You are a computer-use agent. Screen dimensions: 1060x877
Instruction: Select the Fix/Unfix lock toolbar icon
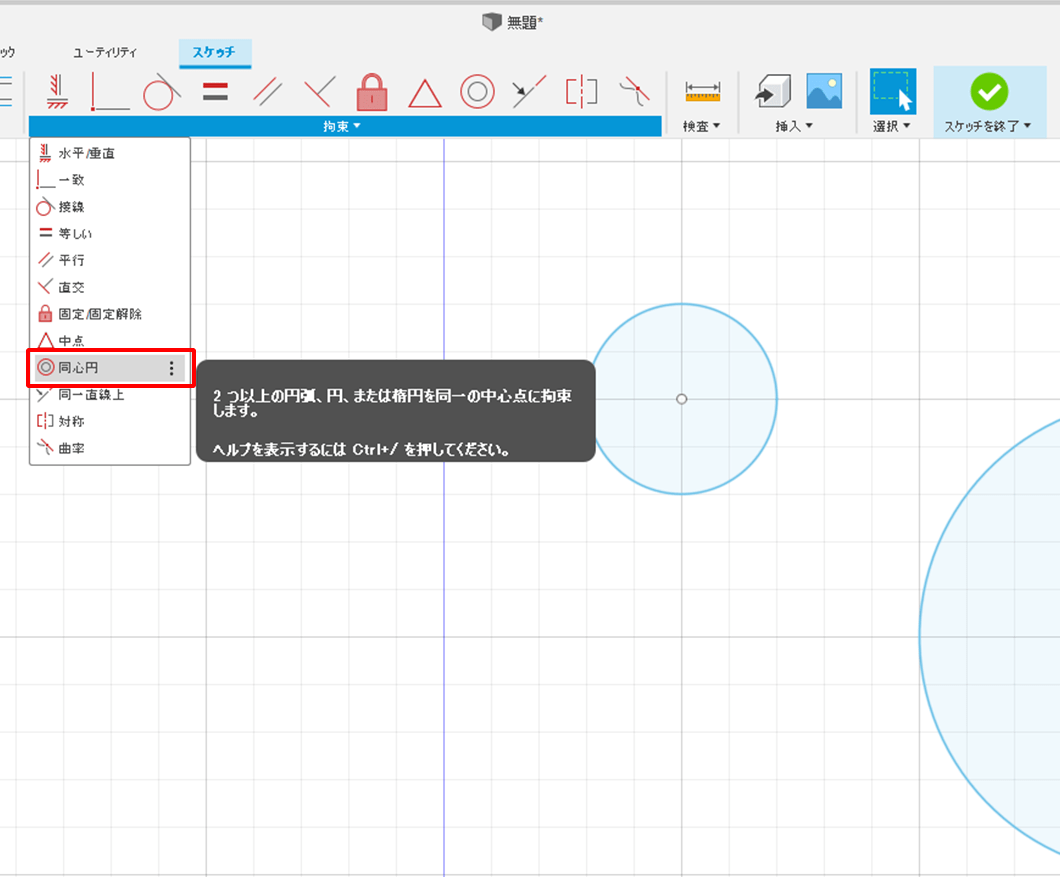372,91
